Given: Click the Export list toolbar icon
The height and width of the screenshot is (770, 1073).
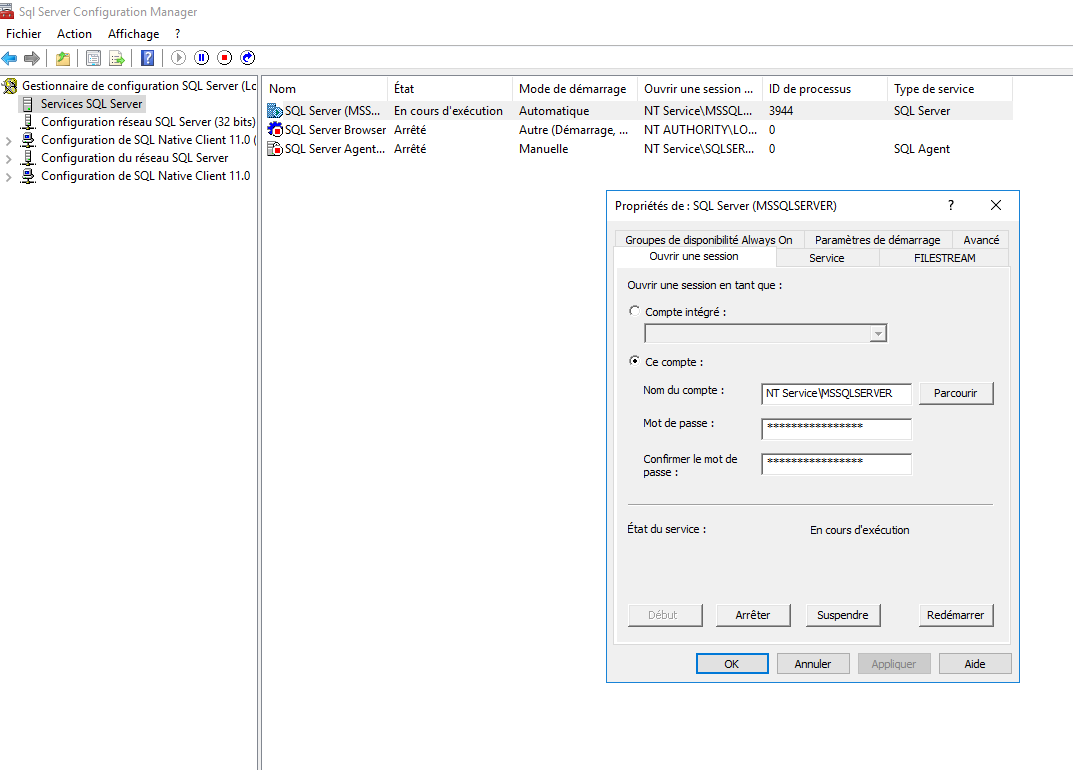Looking at the screenshot, I should pos(117,58).
